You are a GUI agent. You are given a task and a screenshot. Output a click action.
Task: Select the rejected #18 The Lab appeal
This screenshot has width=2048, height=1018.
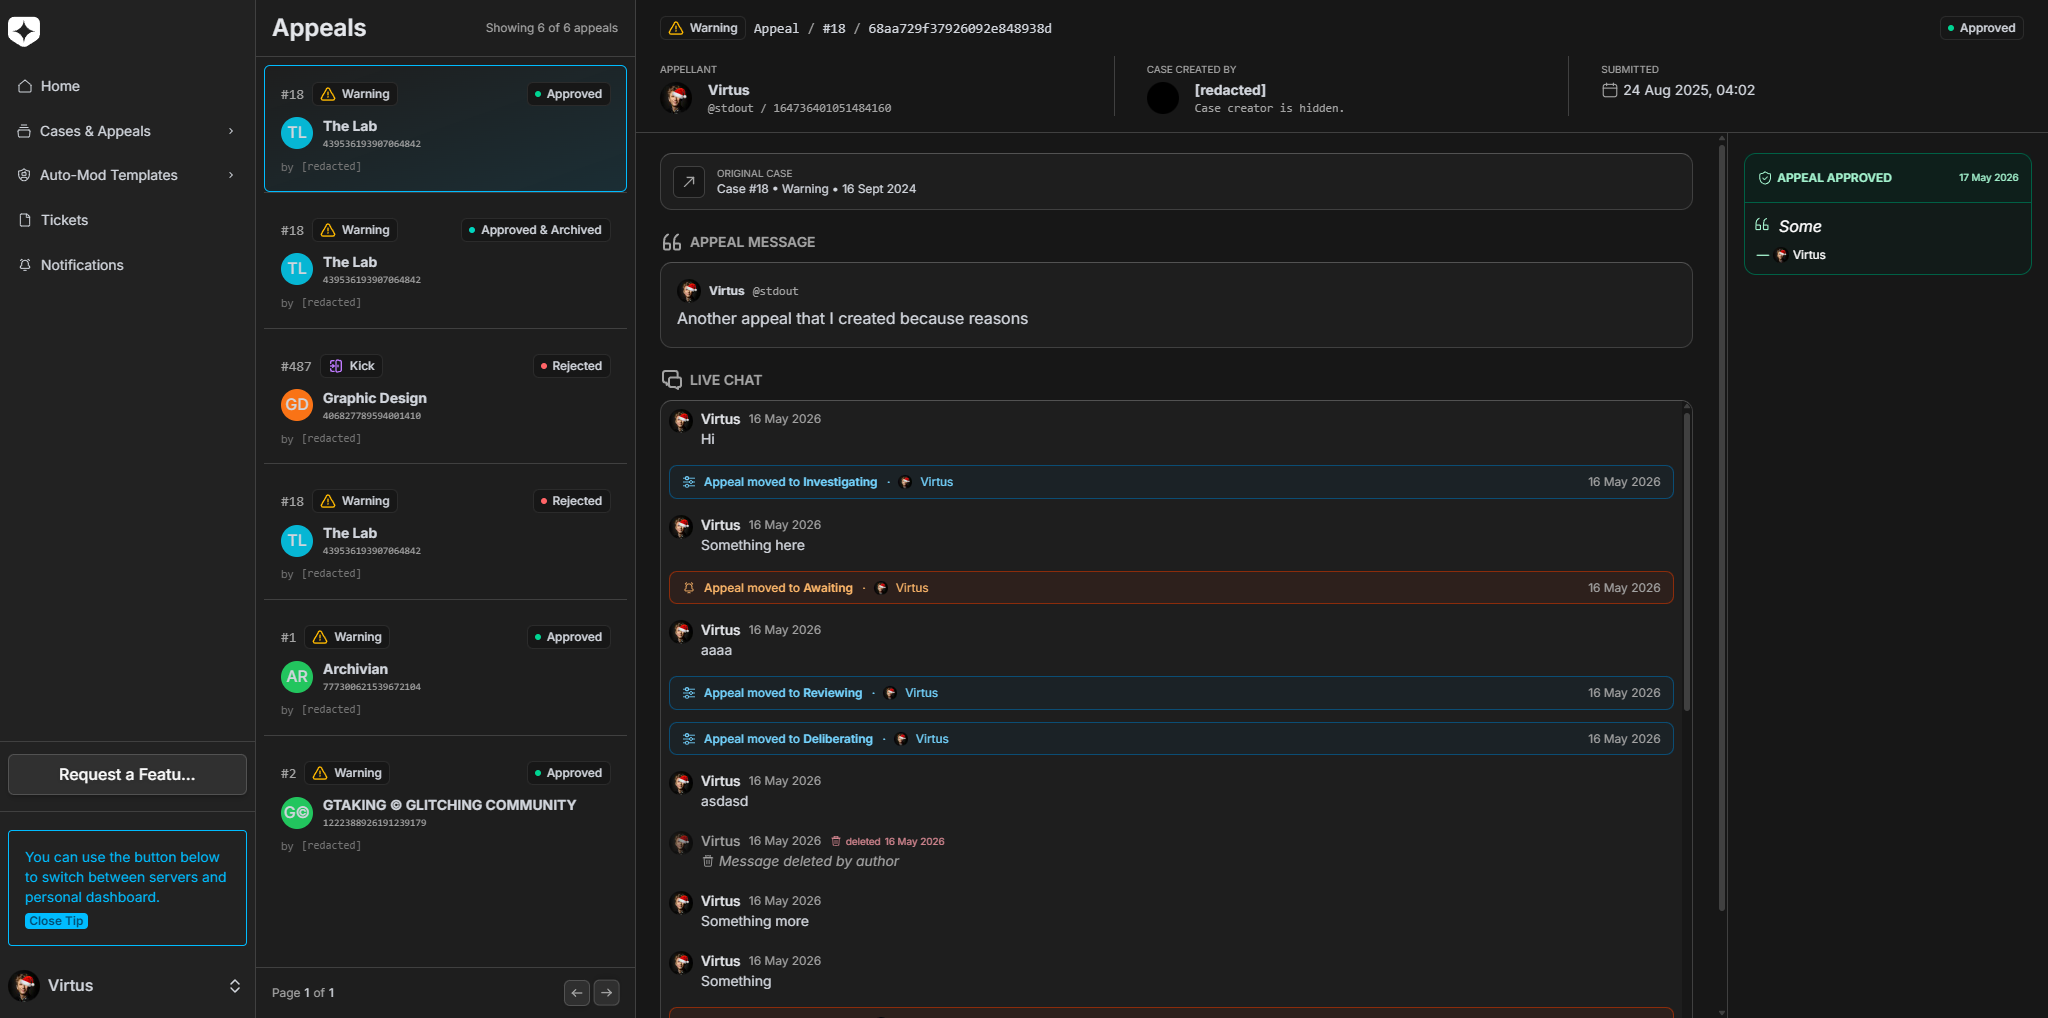point(445,536)
